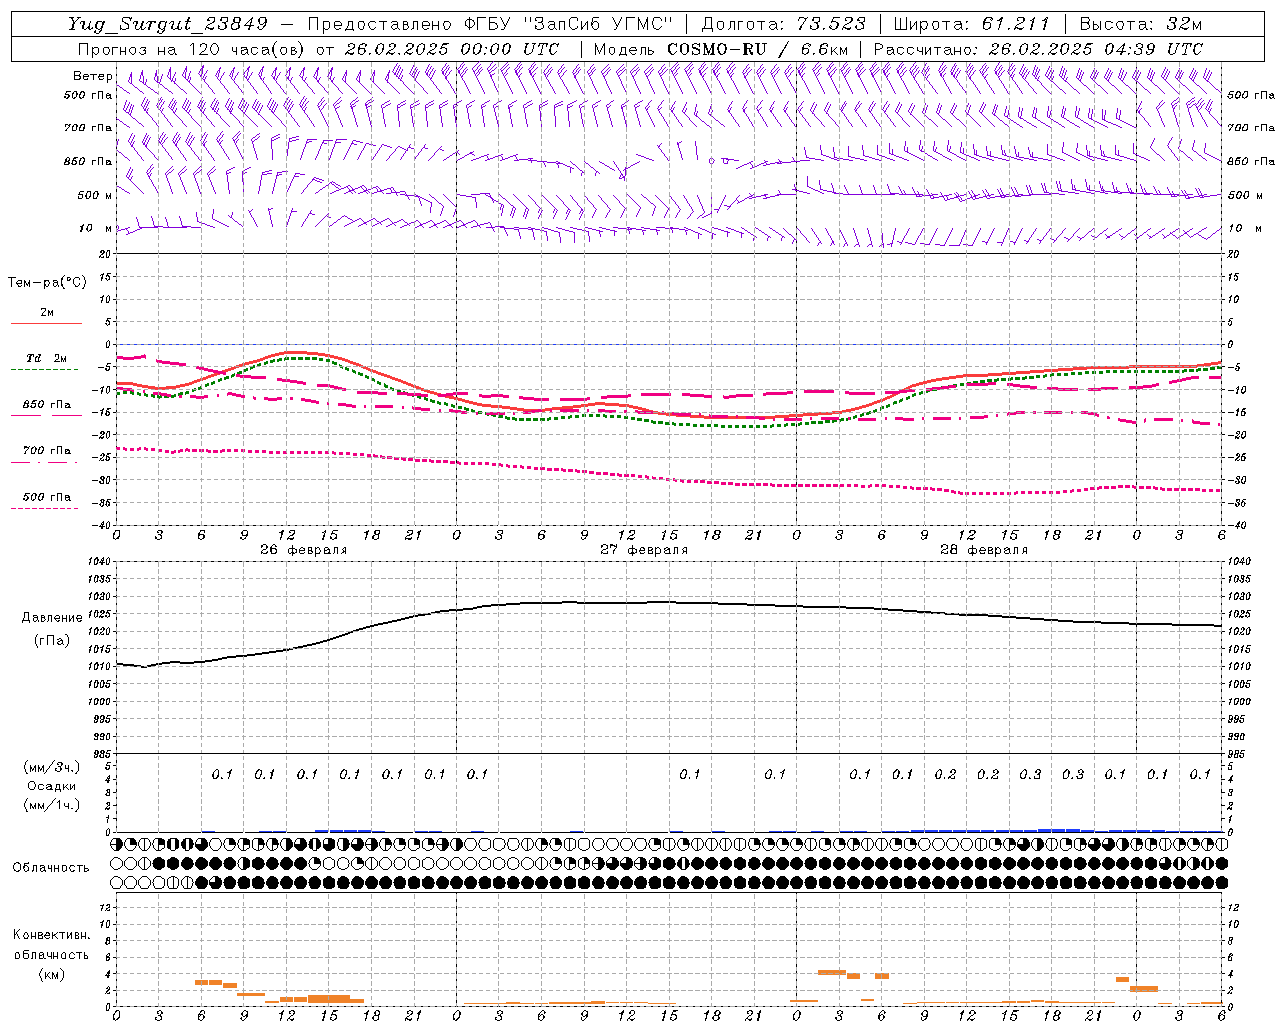
Task: Click the dash-dot 700 гПа temperature legend line
Action: point(45,461)
